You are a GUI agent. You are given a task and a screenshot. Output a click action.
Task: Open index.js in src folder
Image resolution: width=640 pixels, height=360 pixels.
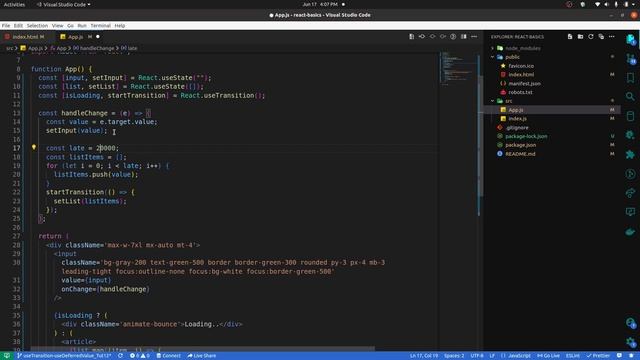tap(517, 118)
